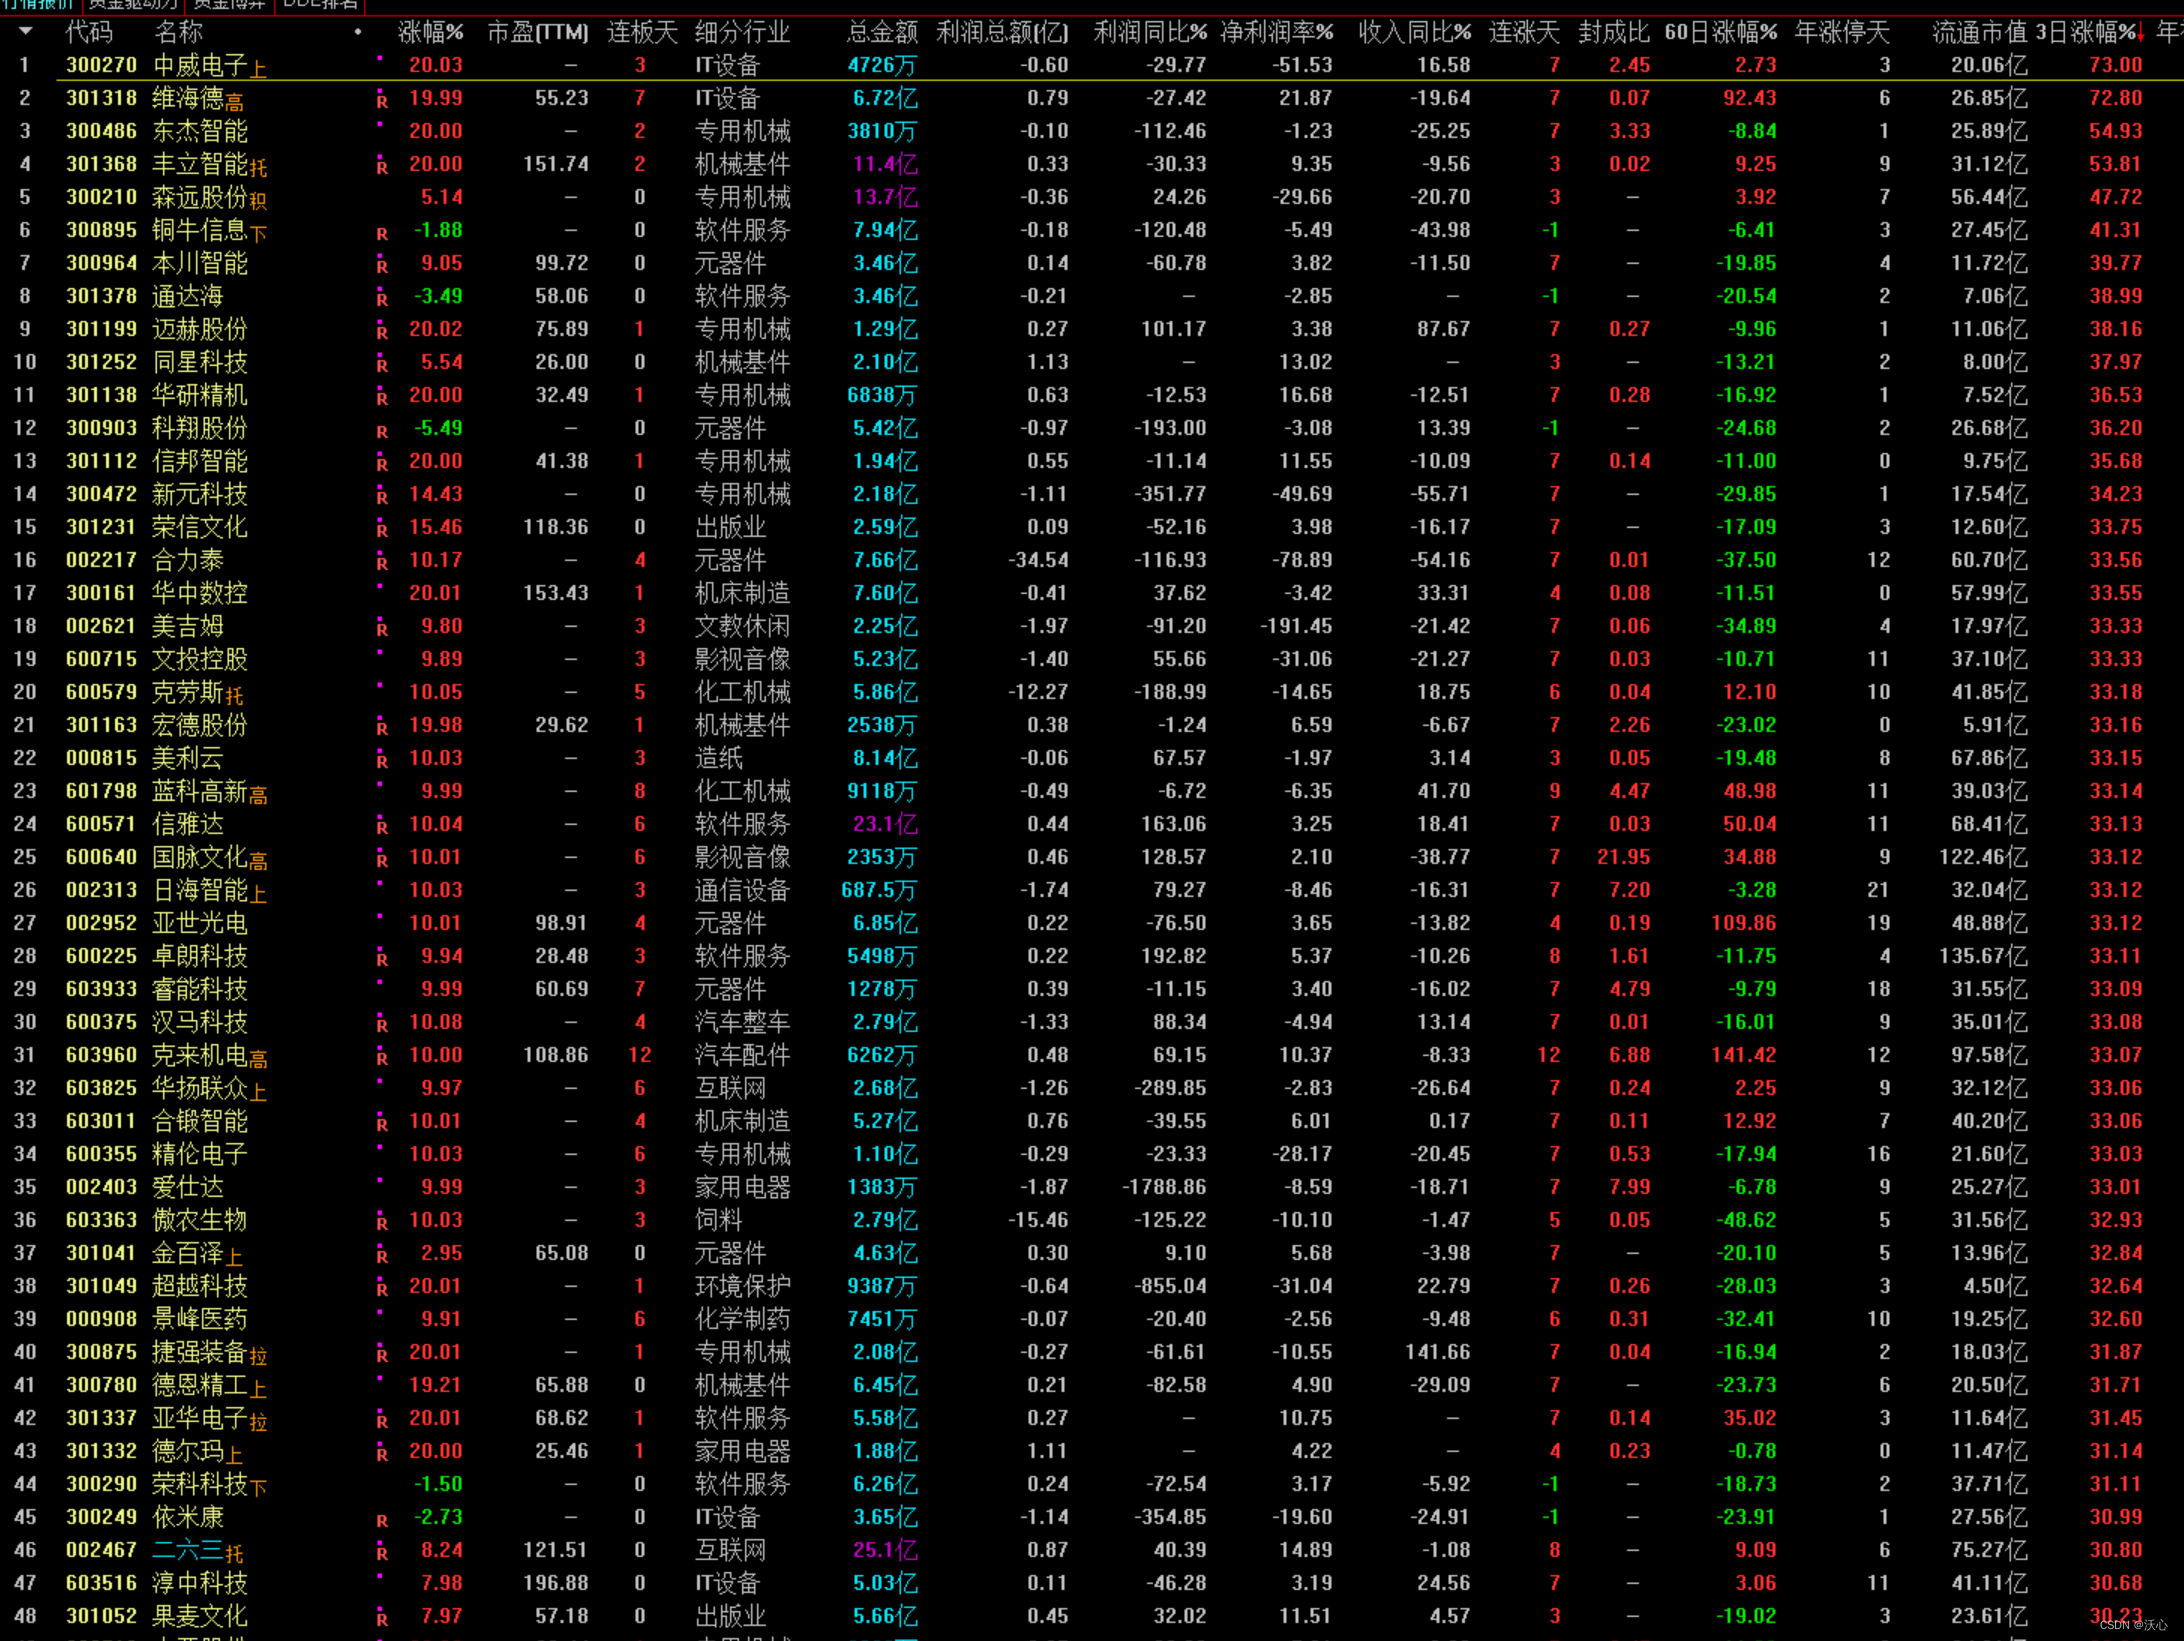
Task: Sort by the 净利润率% column header
Action: pos(1277,32)
